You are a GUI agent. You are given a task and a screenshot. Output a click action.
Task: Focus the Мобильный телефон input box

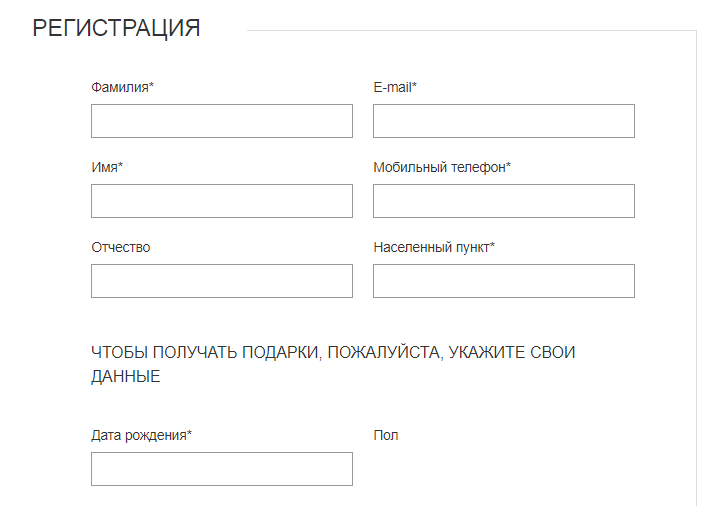click(503, 201)
